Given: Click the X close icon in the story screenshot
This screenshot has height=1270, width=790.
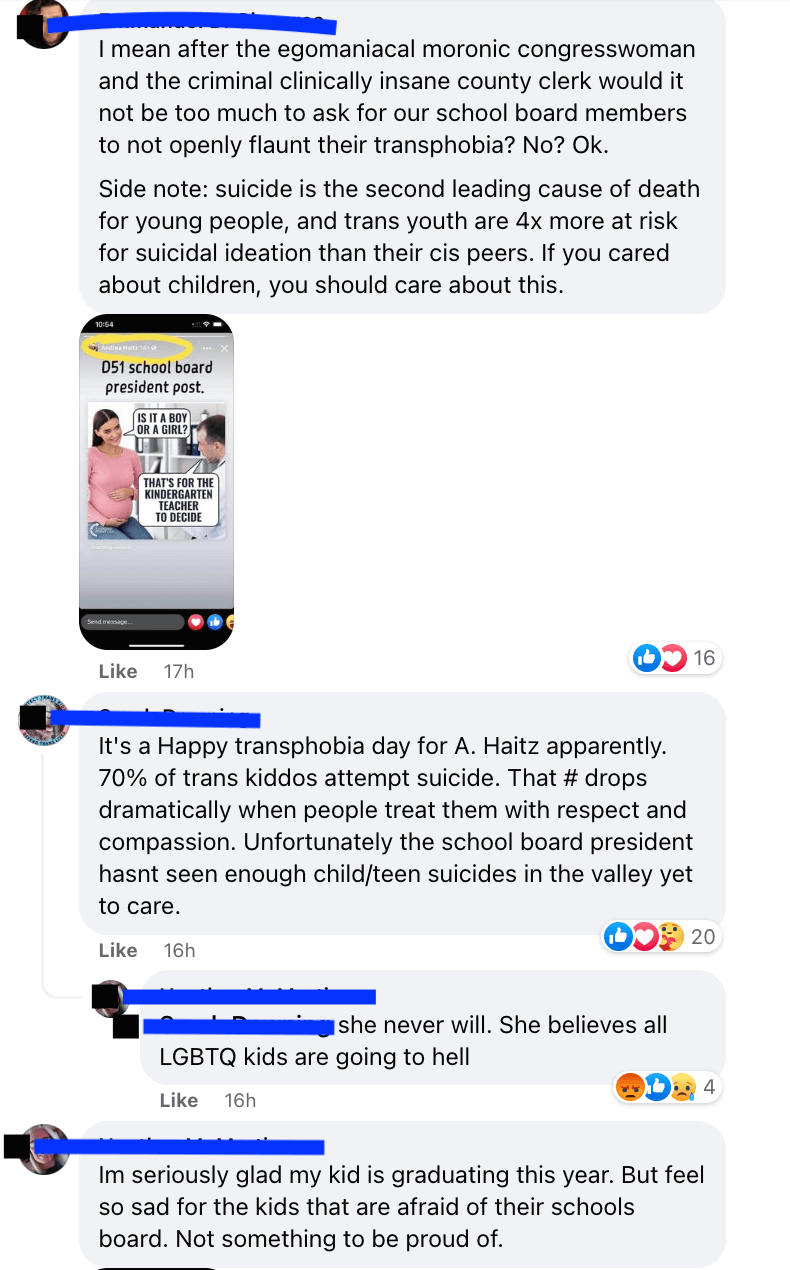Looking at the screenshot, I should pos(224,348).
